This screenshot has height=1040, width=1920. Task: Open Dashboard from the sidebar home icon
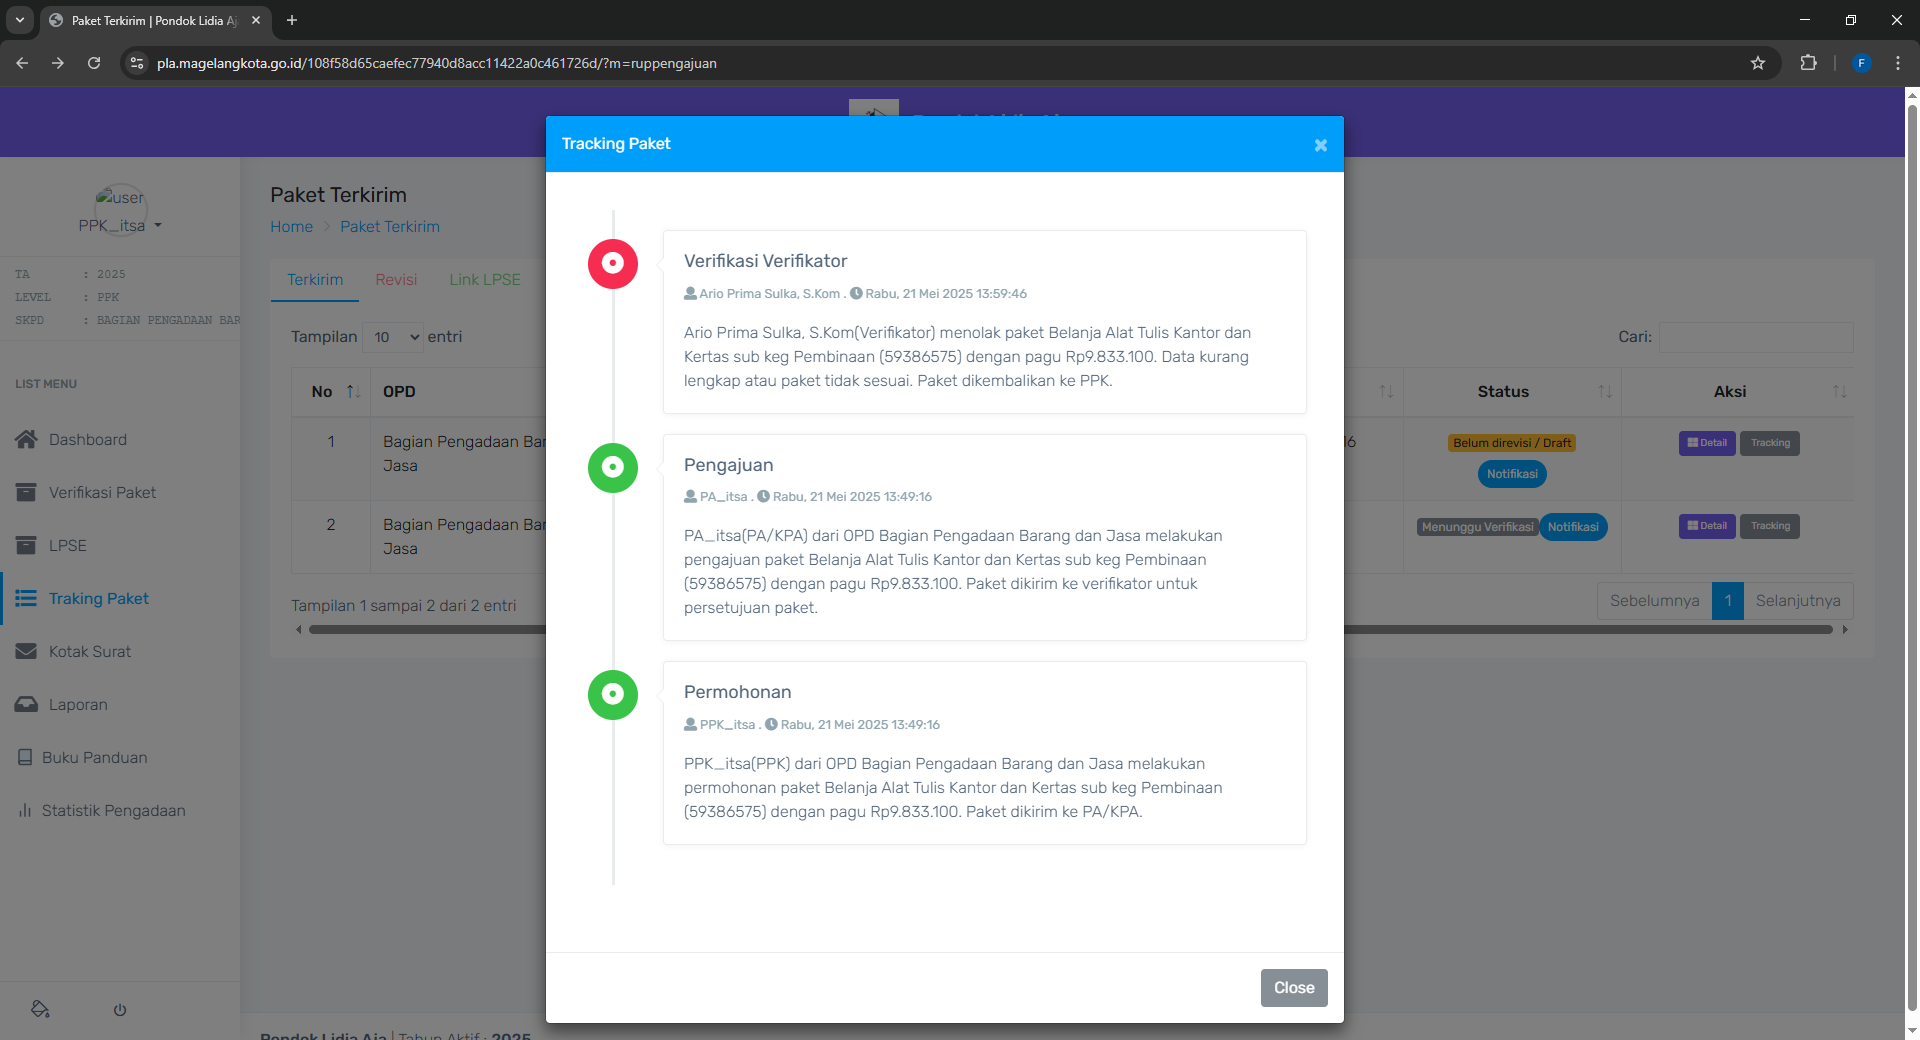(27, 439)
